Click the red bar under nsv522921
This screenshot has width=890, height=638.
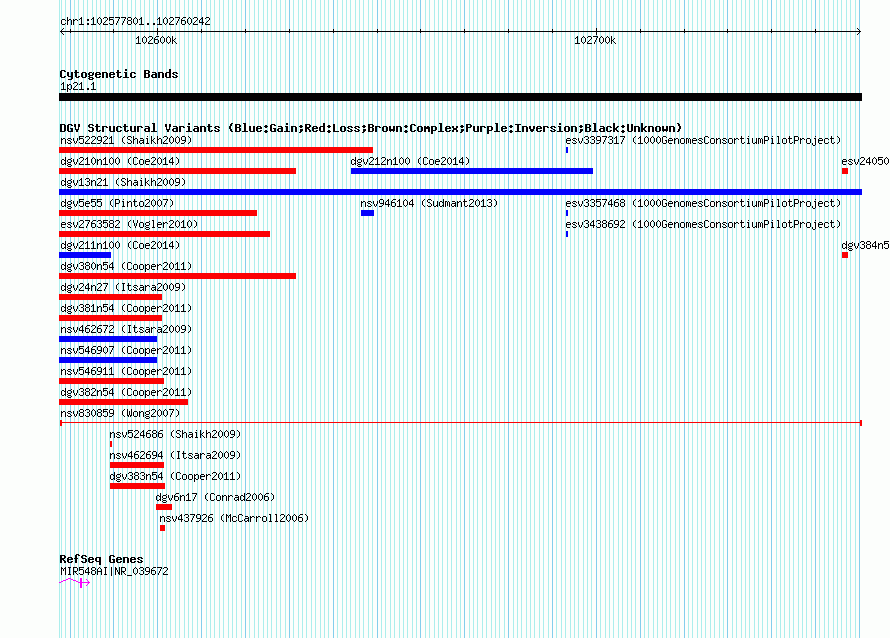216,150
